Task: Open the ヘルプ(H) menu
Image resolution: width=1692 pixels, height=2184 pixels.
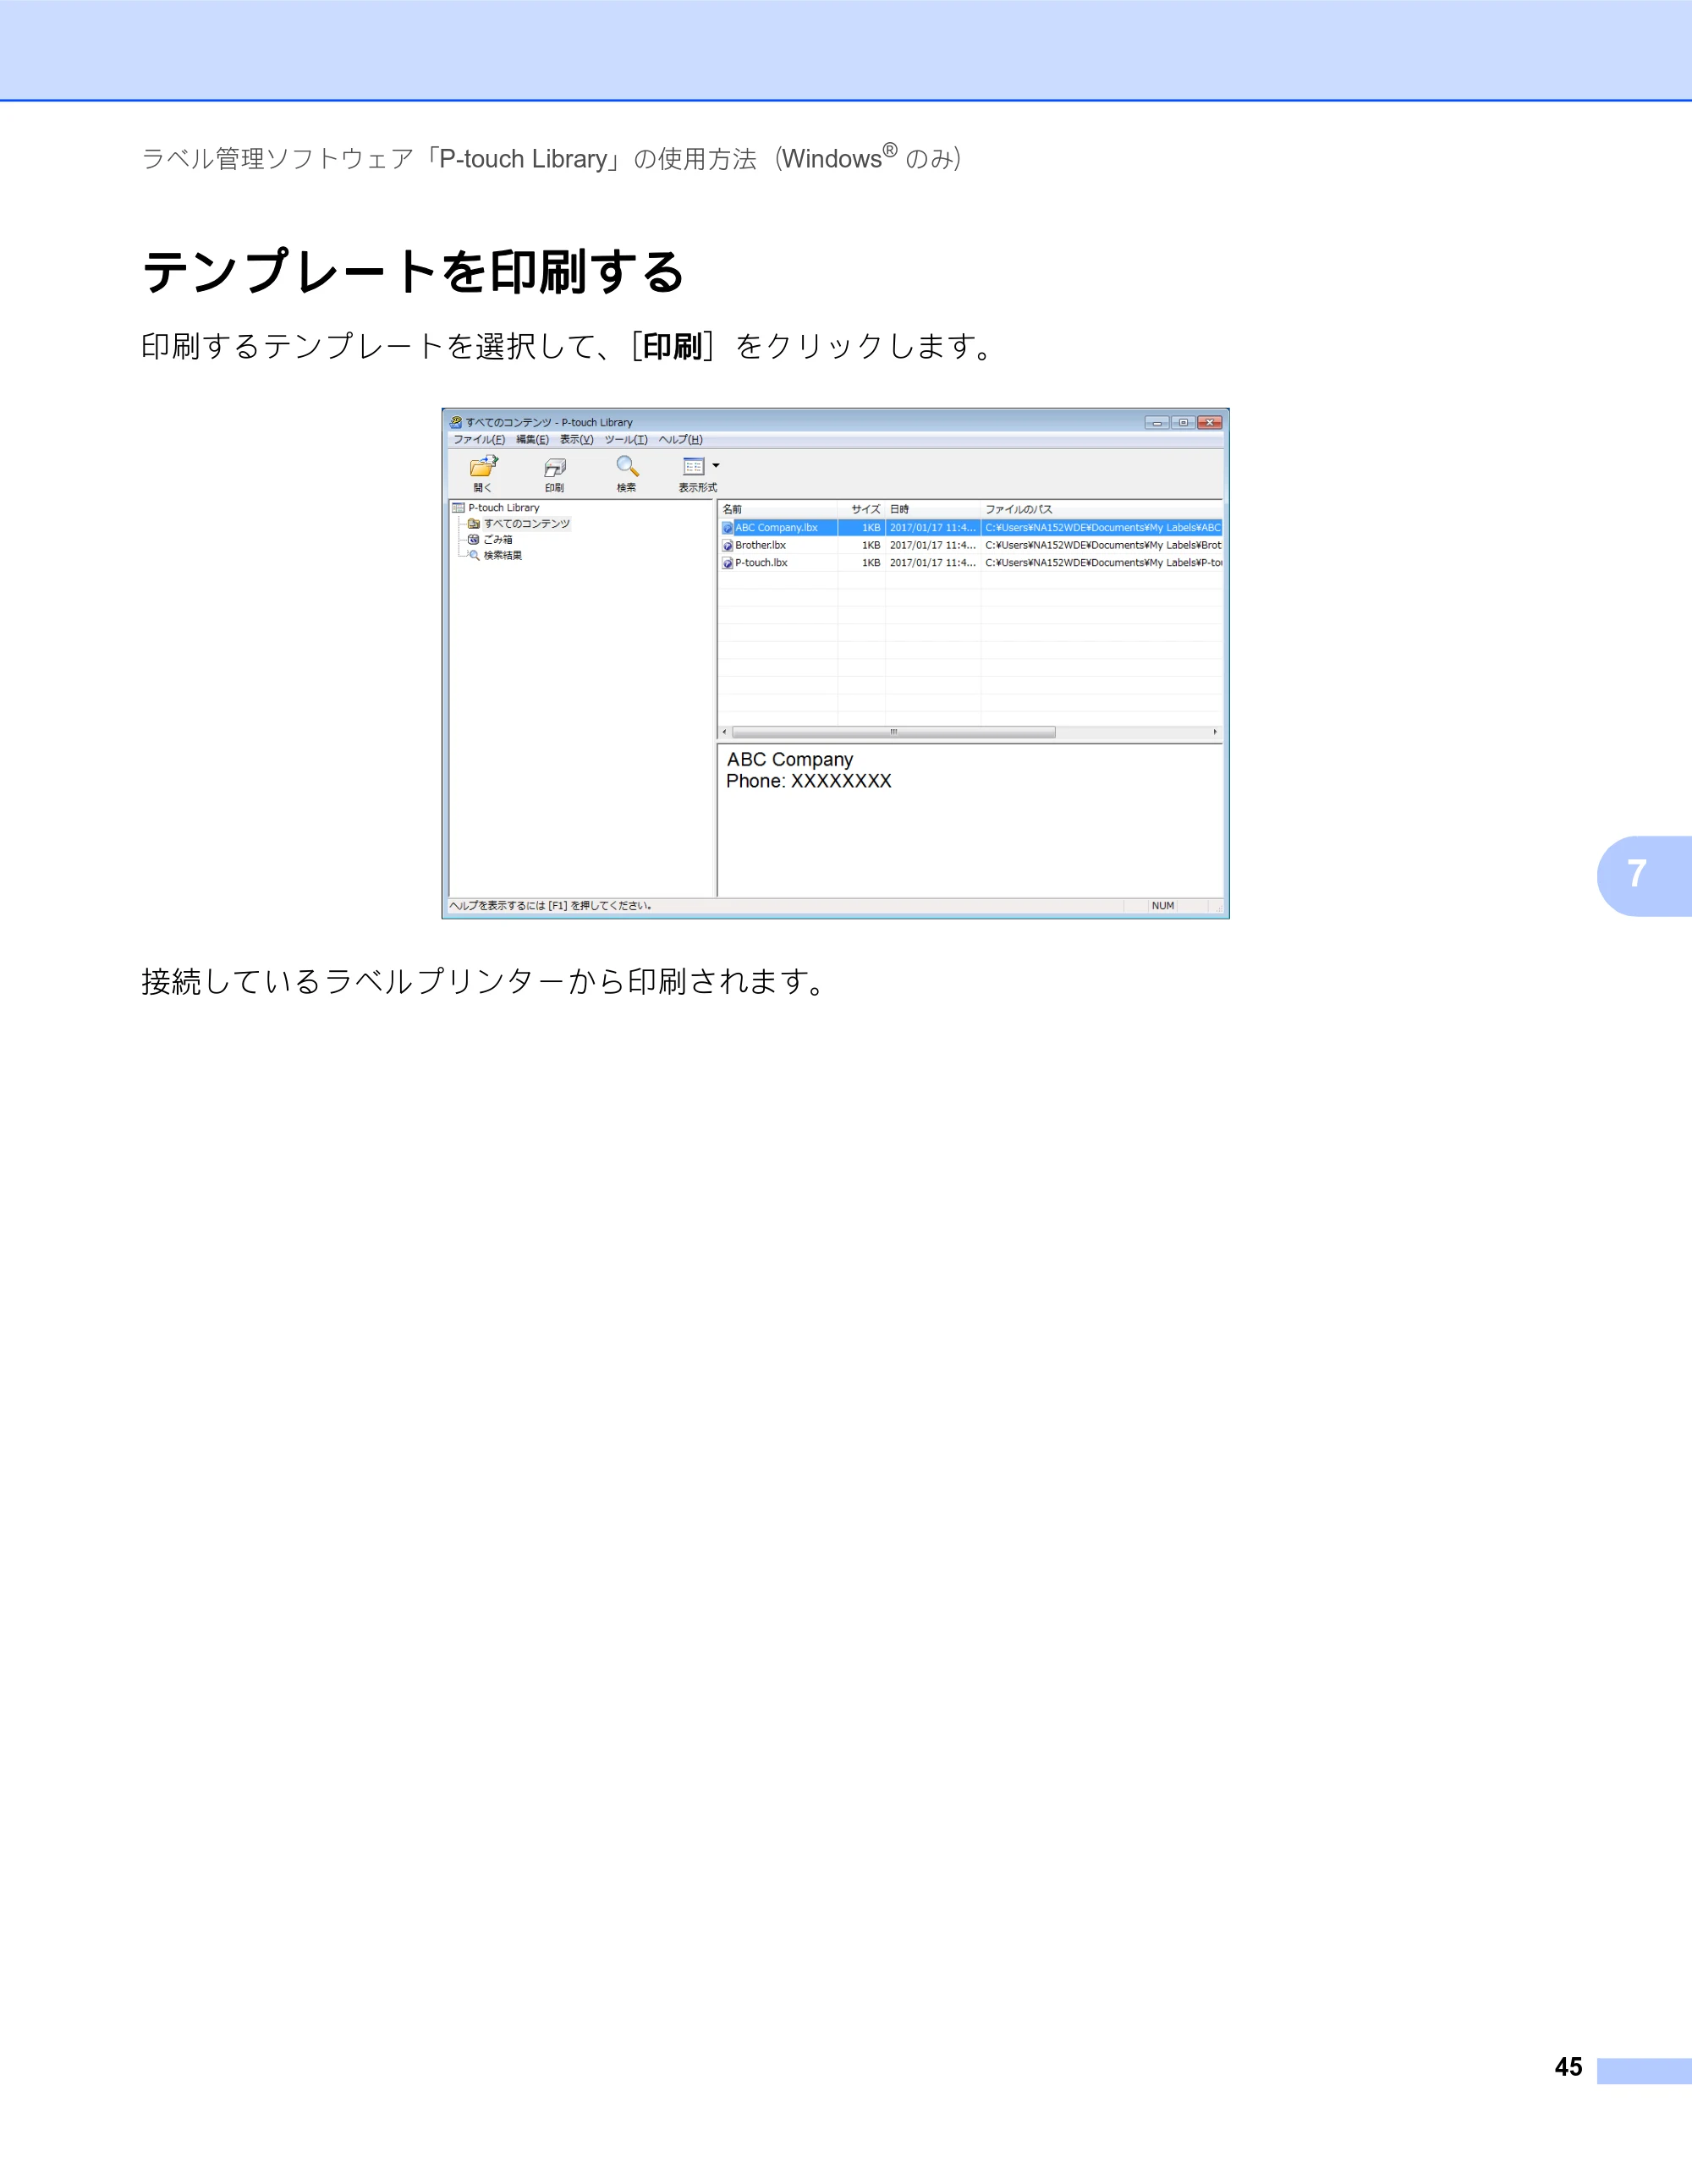Action: tap(680, 440)
